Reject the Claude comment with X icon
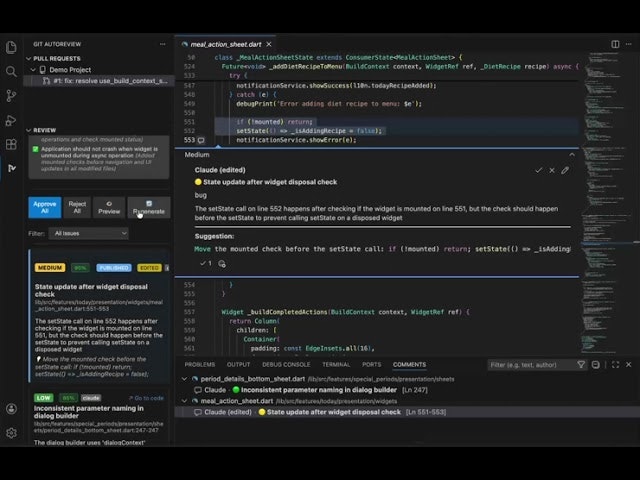Viewport: 640px width, 480px height. (552, 170)
